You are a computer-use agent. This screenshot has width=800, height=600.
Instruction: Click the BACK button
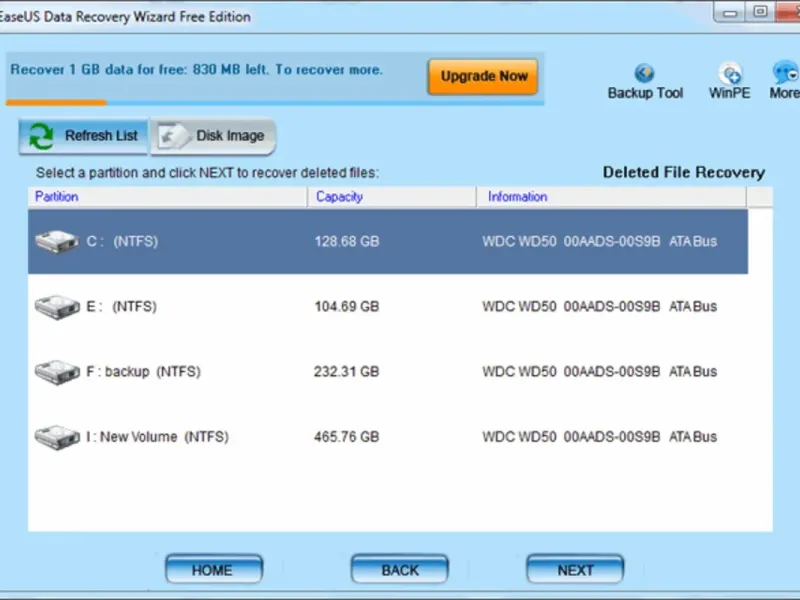[399, 569]
